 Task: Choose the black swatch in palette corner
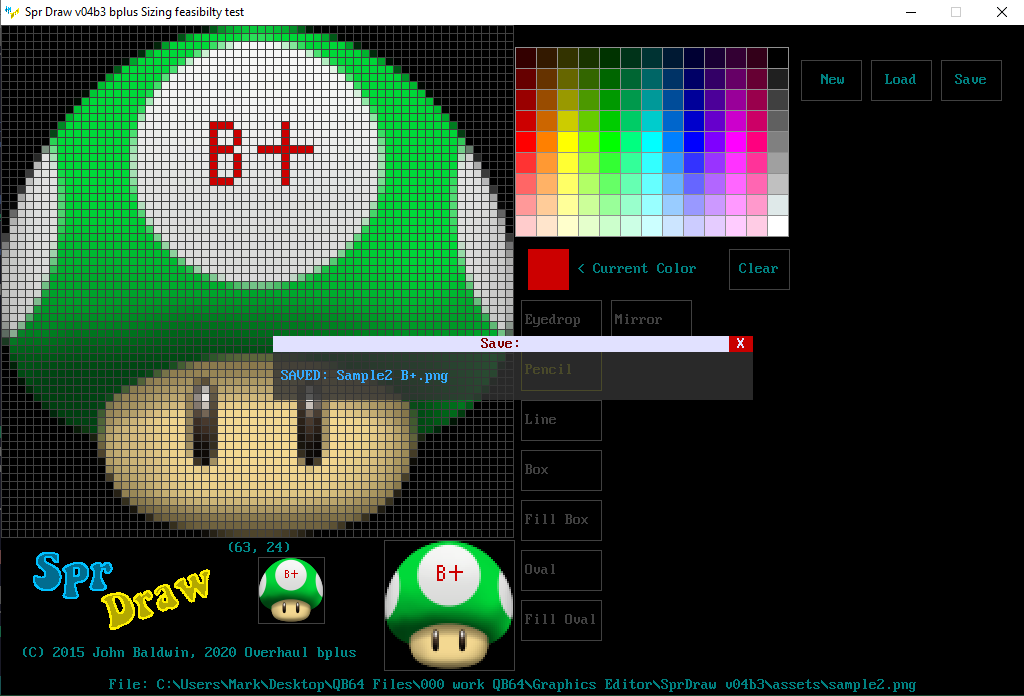pos(778,58)
